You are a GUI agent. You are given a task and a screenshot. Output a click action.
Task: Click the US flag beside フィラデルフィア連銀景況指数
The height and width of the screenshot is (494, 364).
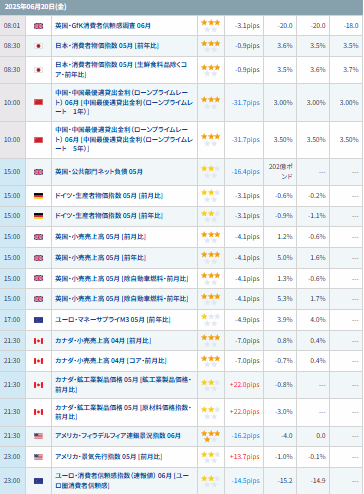[x=38, y=436]
